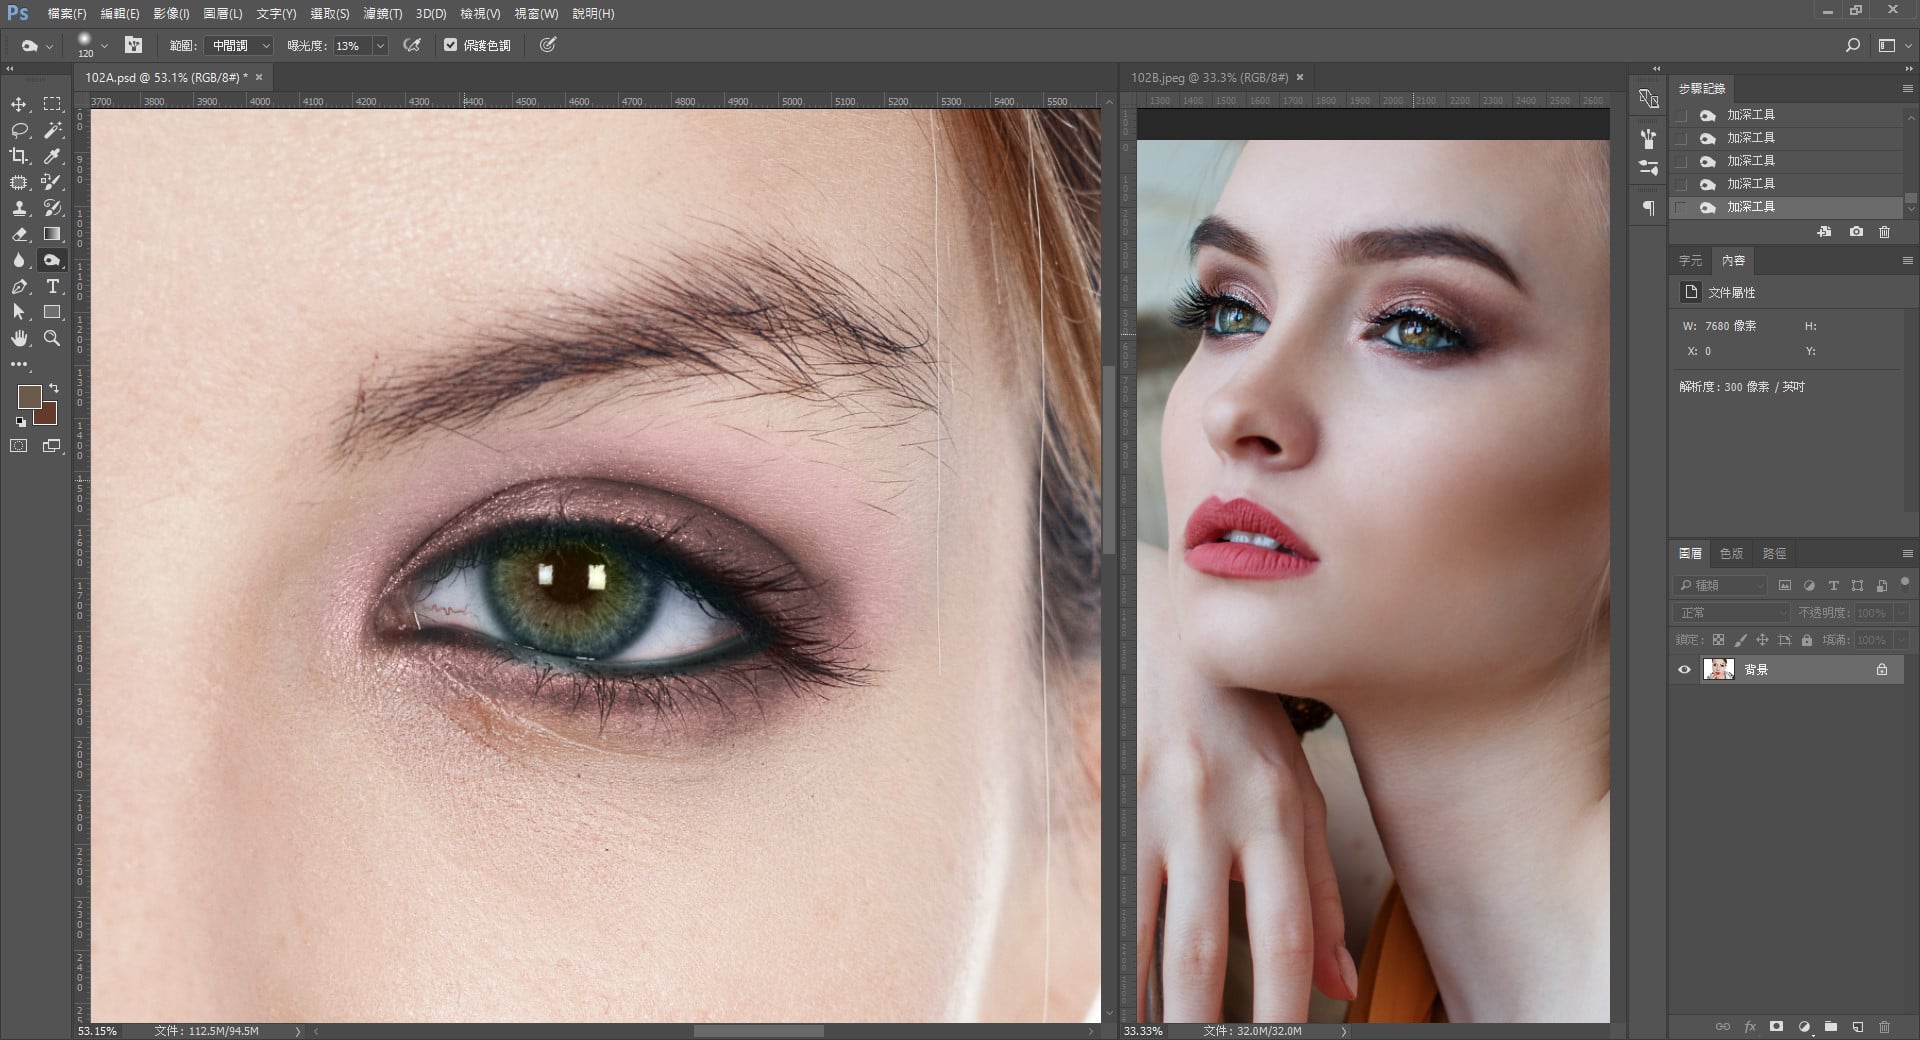Select the Zoom tool
This screenshot has height=1040, width=1920.
pyautogui.click(x=52, y=338)
